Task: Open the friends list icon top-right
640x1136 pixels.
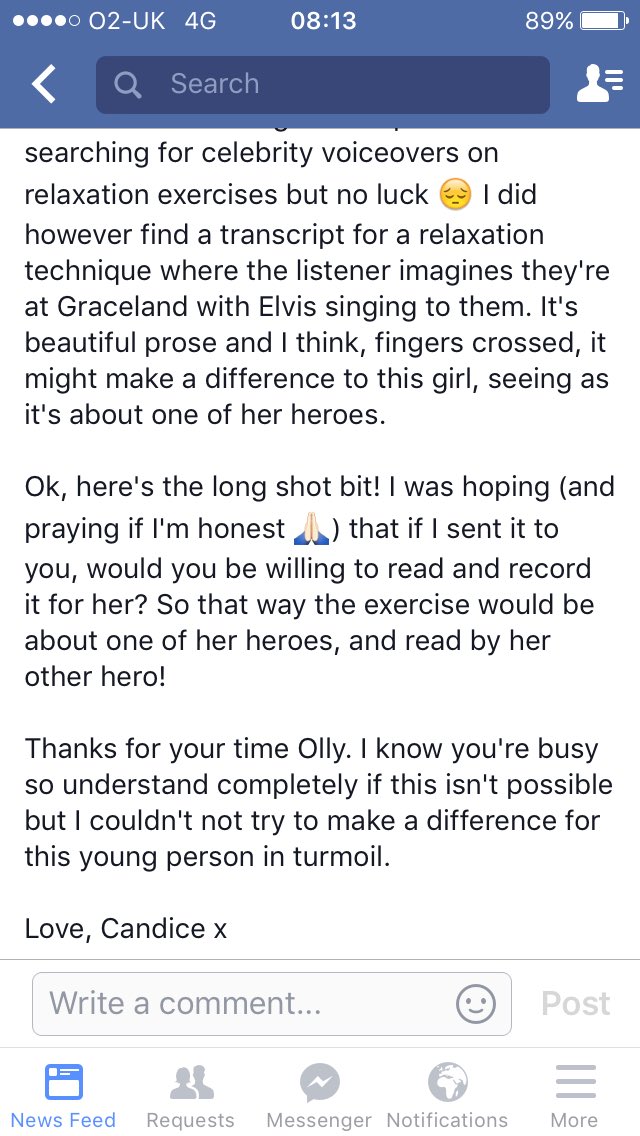Action: point(599,83)
